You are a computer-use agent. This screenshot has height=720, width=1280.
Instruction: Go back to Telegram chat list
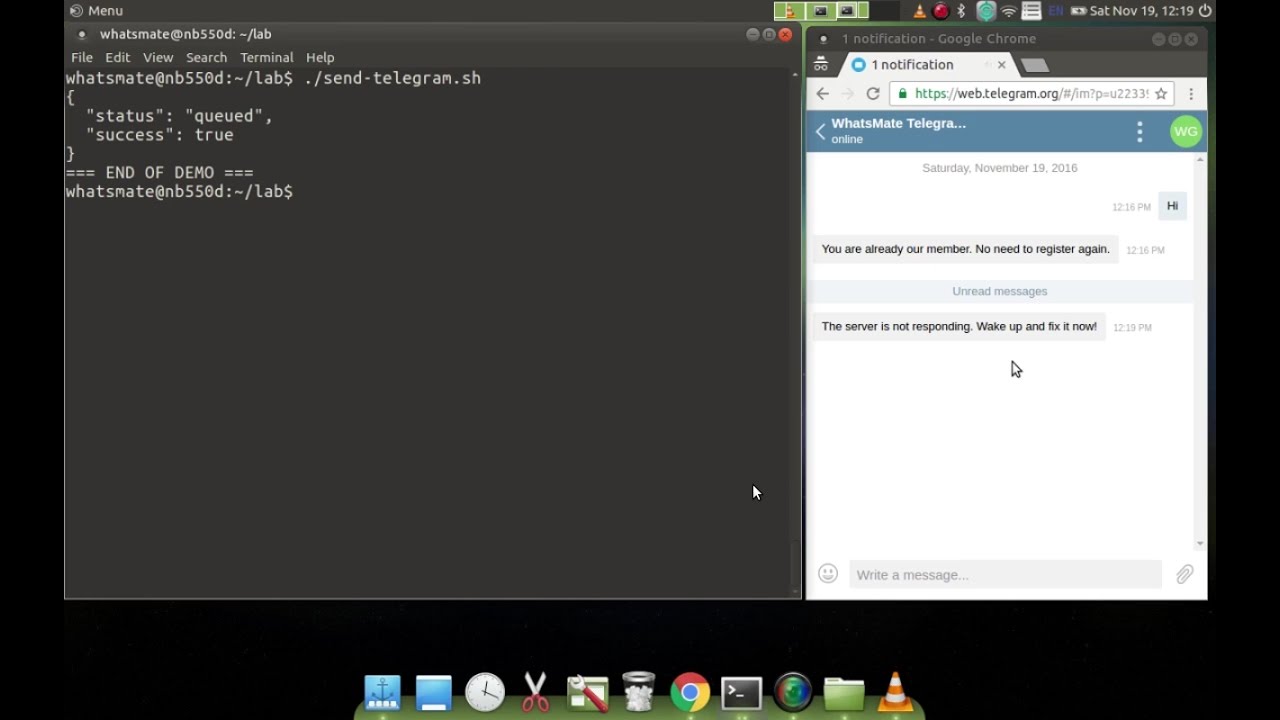click(x=820, y=131)
